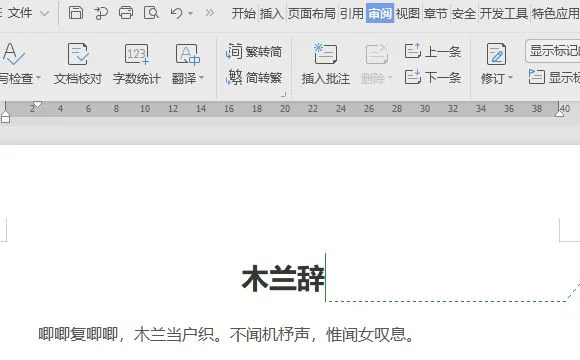The image size is (580, 360).
Task: Open the 页面布局 tab
Action: click(x=311, y=14)
